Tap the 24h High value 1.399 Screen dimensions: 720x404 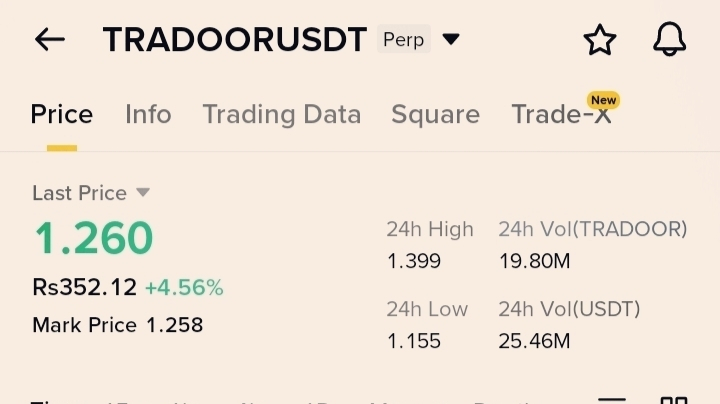point(413,262)
